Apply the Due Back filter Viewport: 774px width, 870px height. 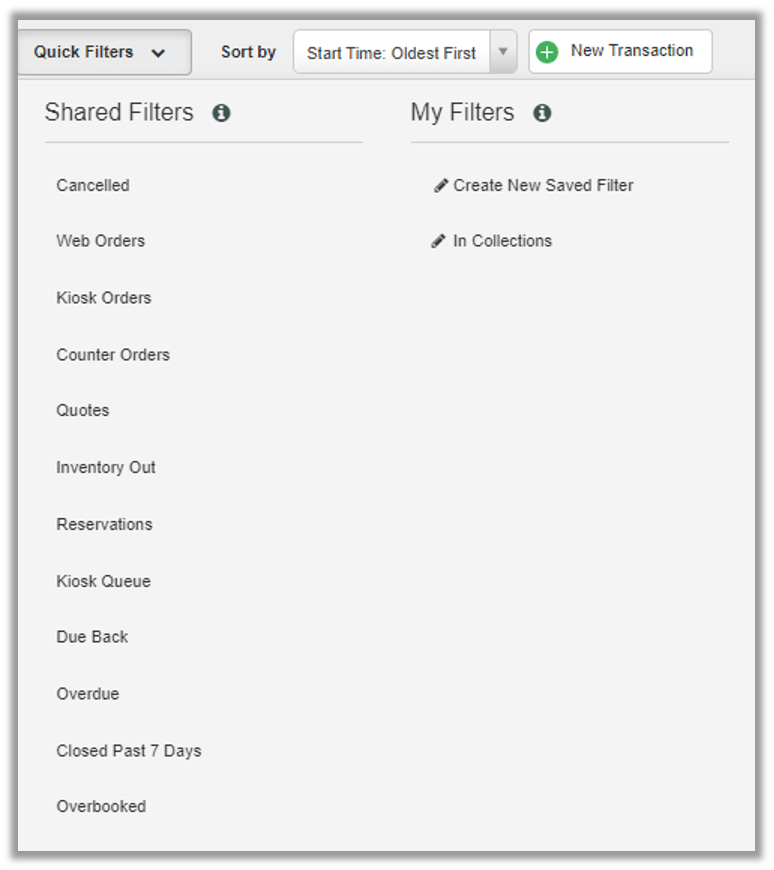click(x=92, y=637)
